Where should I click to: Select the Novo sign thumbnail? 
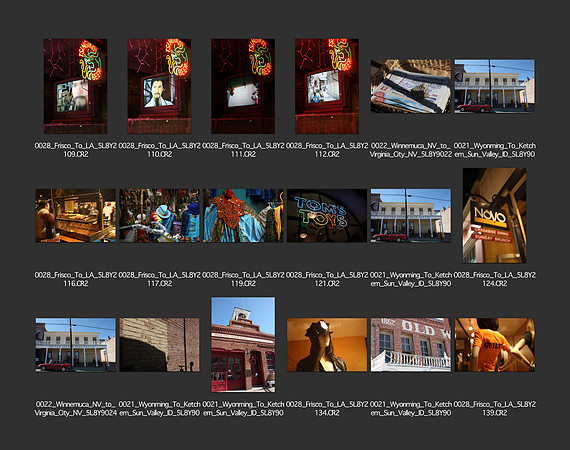click(x=494, y=216)
